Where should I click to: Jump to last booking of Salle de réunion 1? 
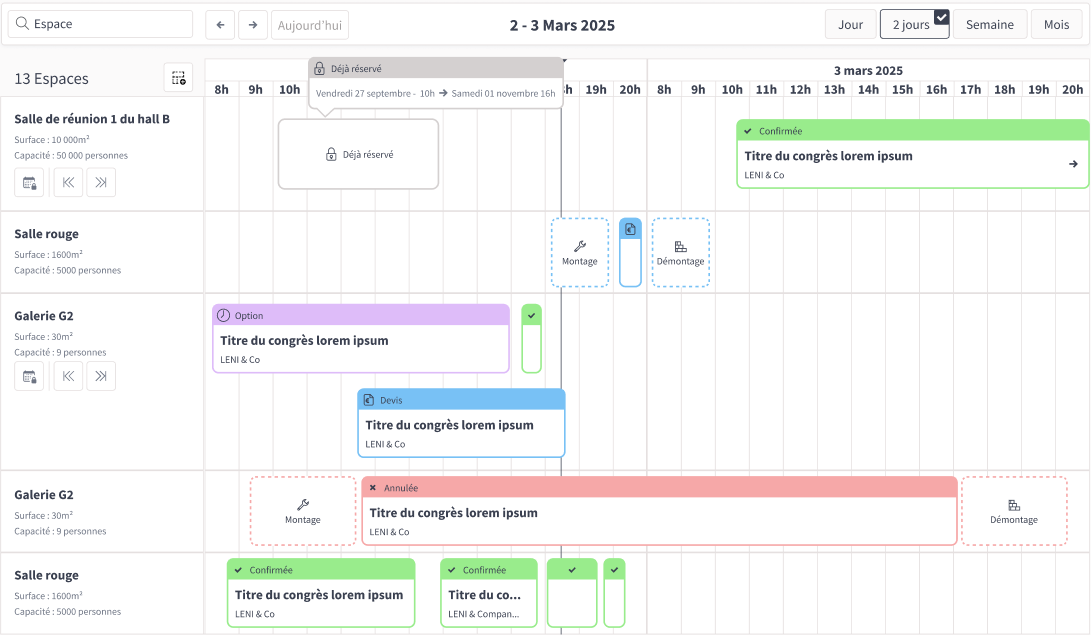pyautogui.click(x=101, y=182)
